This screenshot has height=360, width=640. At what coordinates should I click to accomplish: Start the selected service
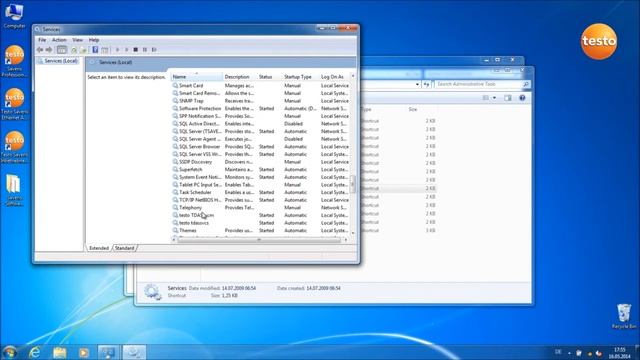coord(118,50)
